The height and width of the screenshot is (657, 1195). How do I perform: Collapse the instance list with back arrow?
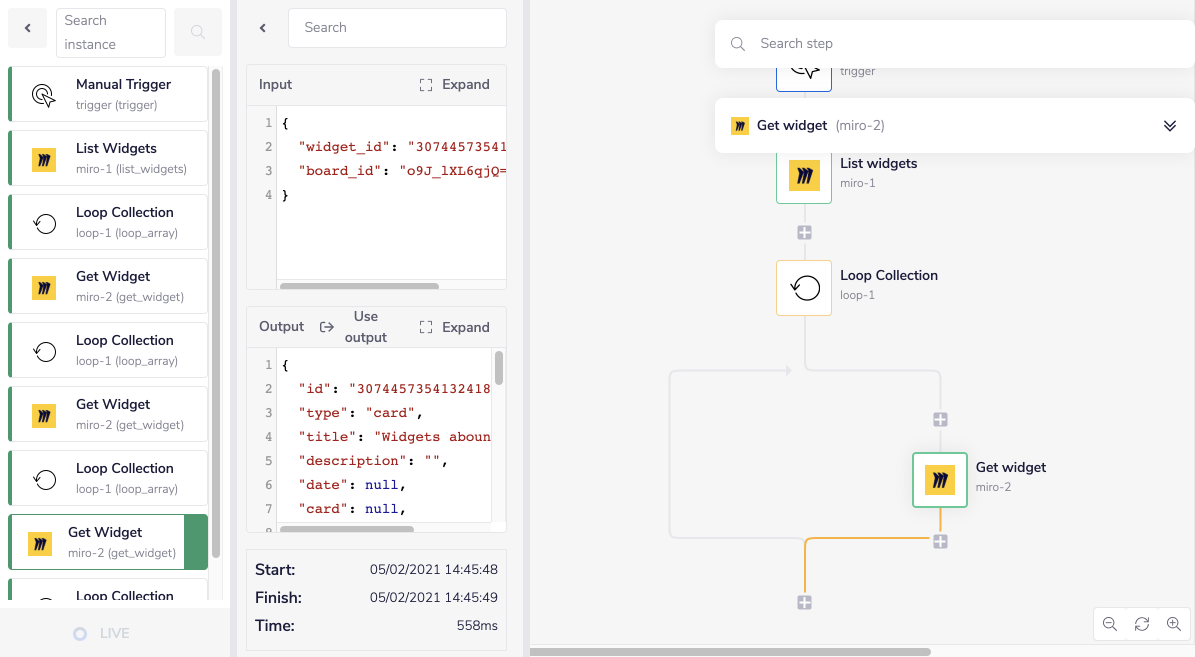(28, 29)
